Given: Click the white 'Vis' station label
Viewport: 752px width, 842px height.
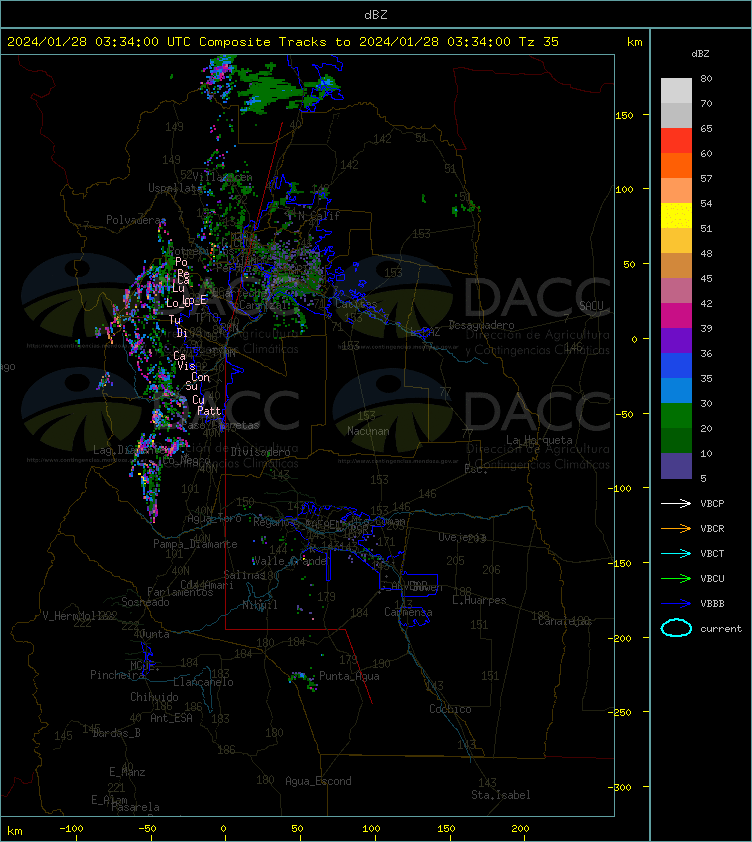Looking at the screenshot, I should coord(186,366).
